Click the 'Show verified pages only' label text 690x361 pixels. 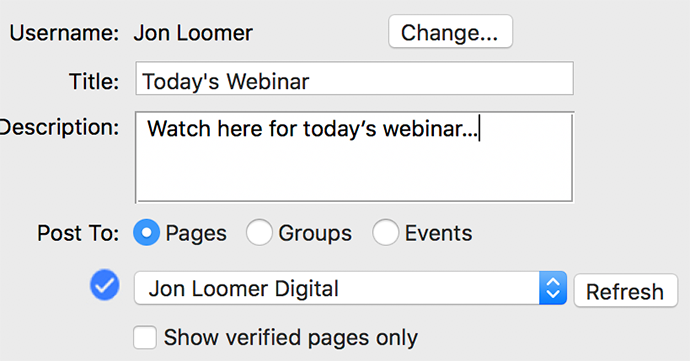click(290, 338)
